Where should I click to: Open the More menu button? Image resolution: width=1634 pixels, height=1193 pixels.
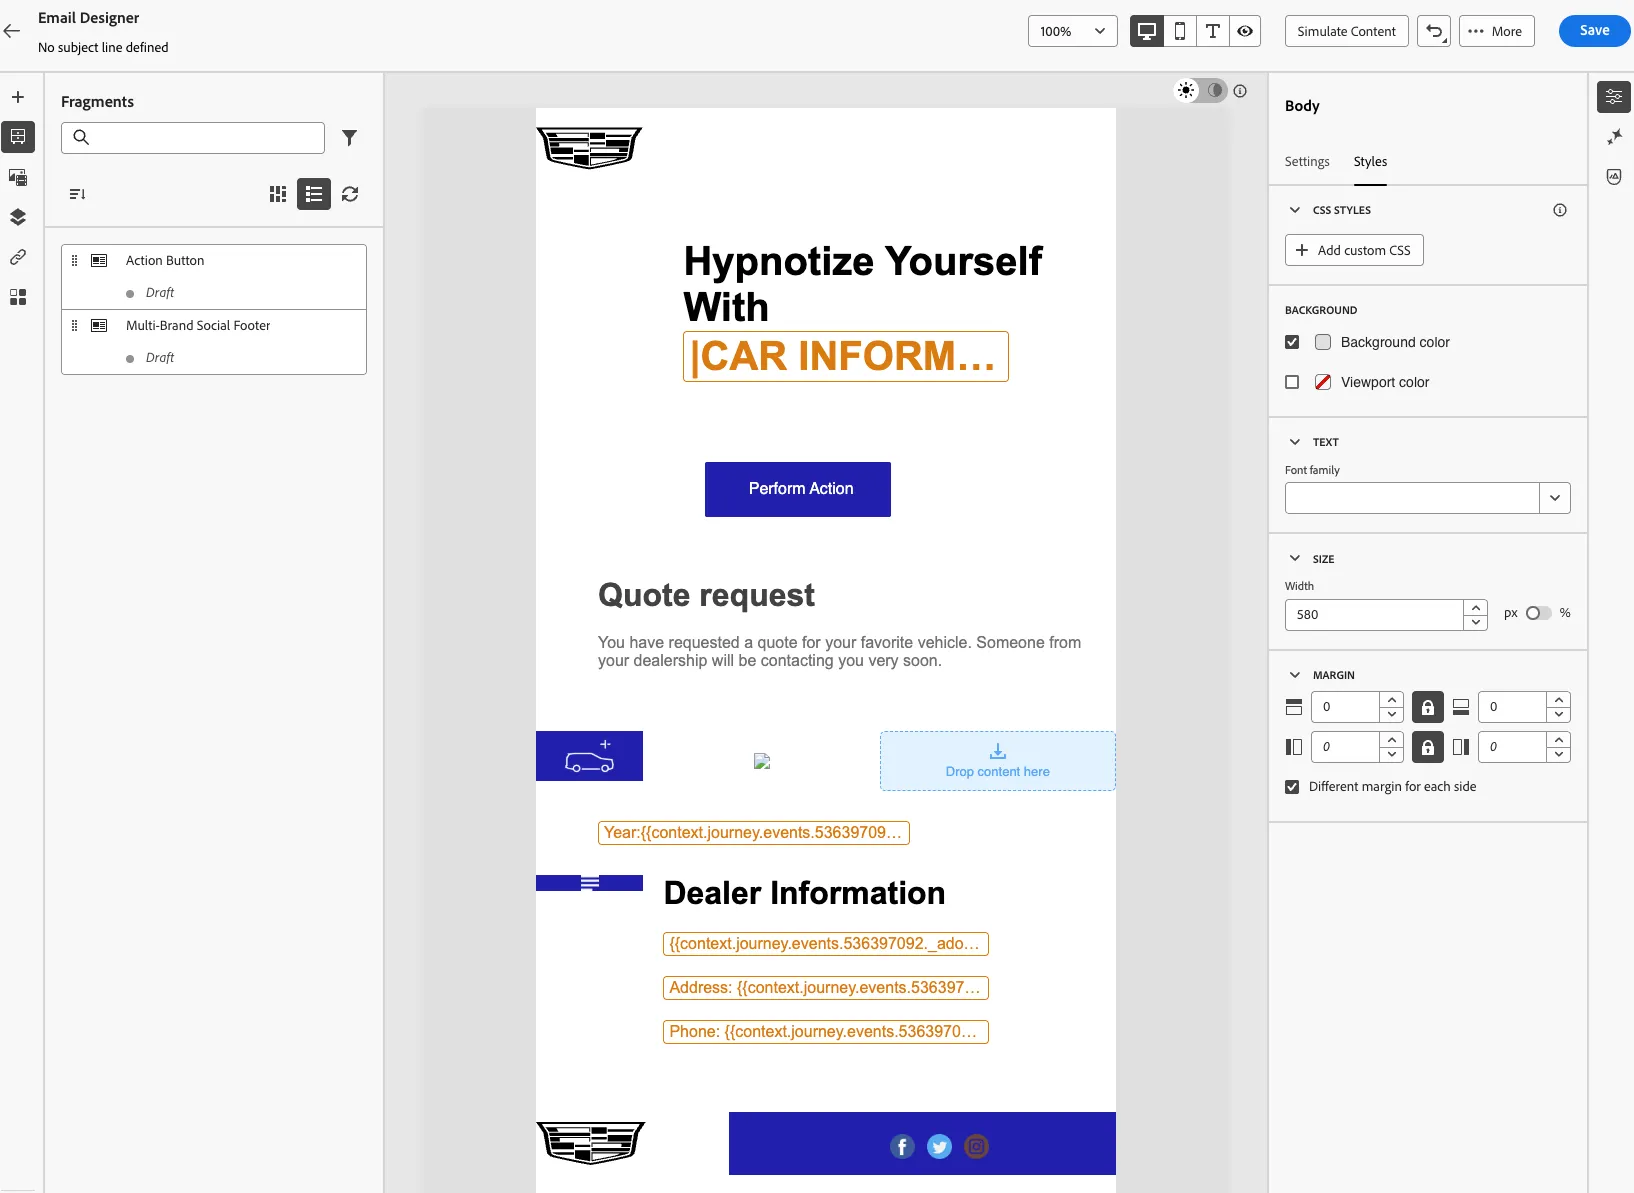1496,31
